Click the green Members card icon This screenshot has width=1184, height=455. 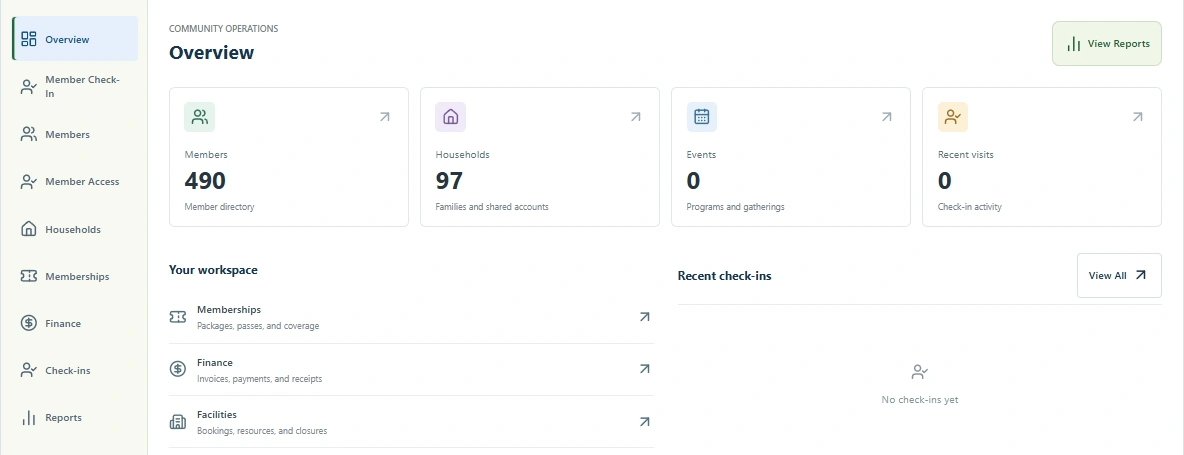(x=199, y=117)
